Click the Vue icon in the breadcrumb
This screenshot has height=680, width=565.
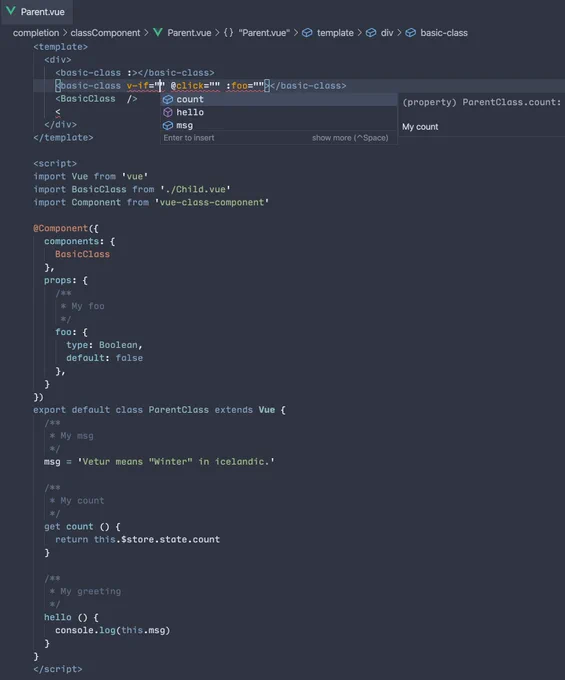tap(158, 33)
